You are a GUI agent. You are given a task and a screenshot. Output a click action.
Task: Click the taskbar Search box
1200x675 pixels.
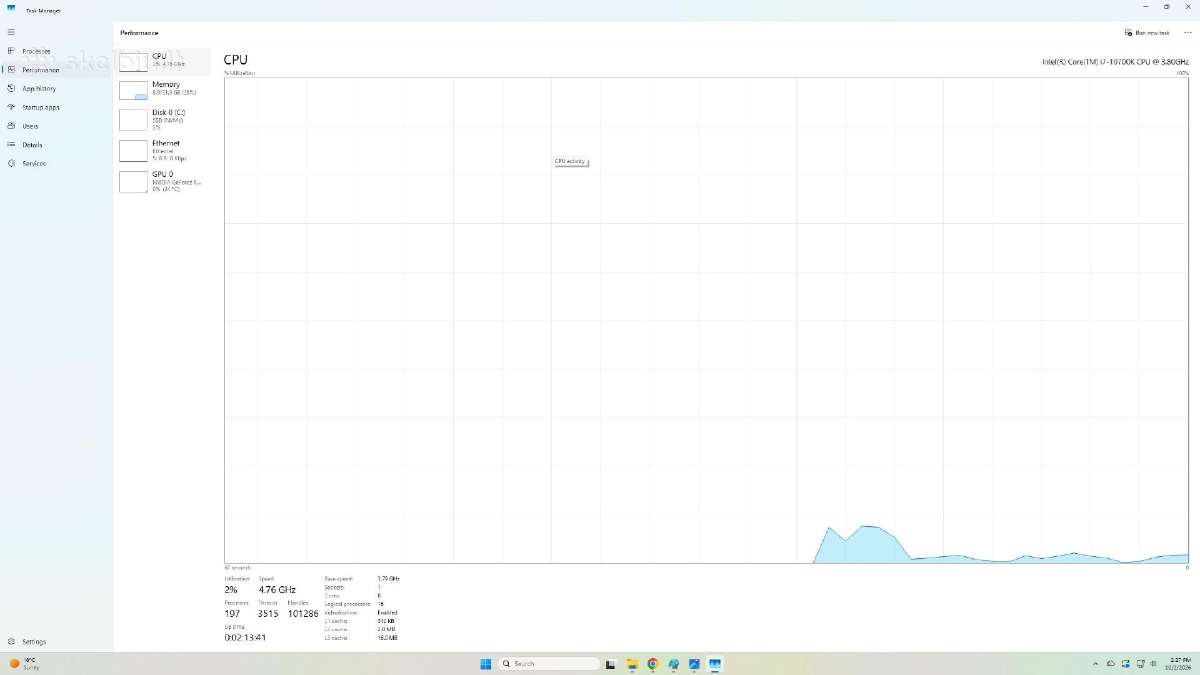pos(549,664)
